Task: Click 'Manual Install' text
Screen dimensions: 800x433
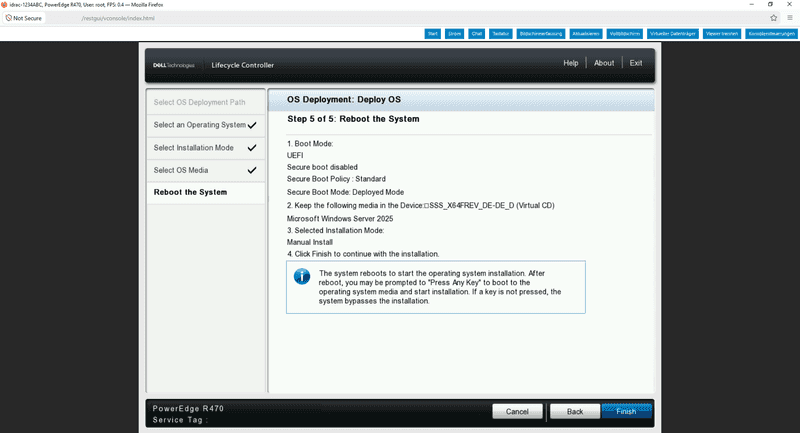Action: pos(310,242)
